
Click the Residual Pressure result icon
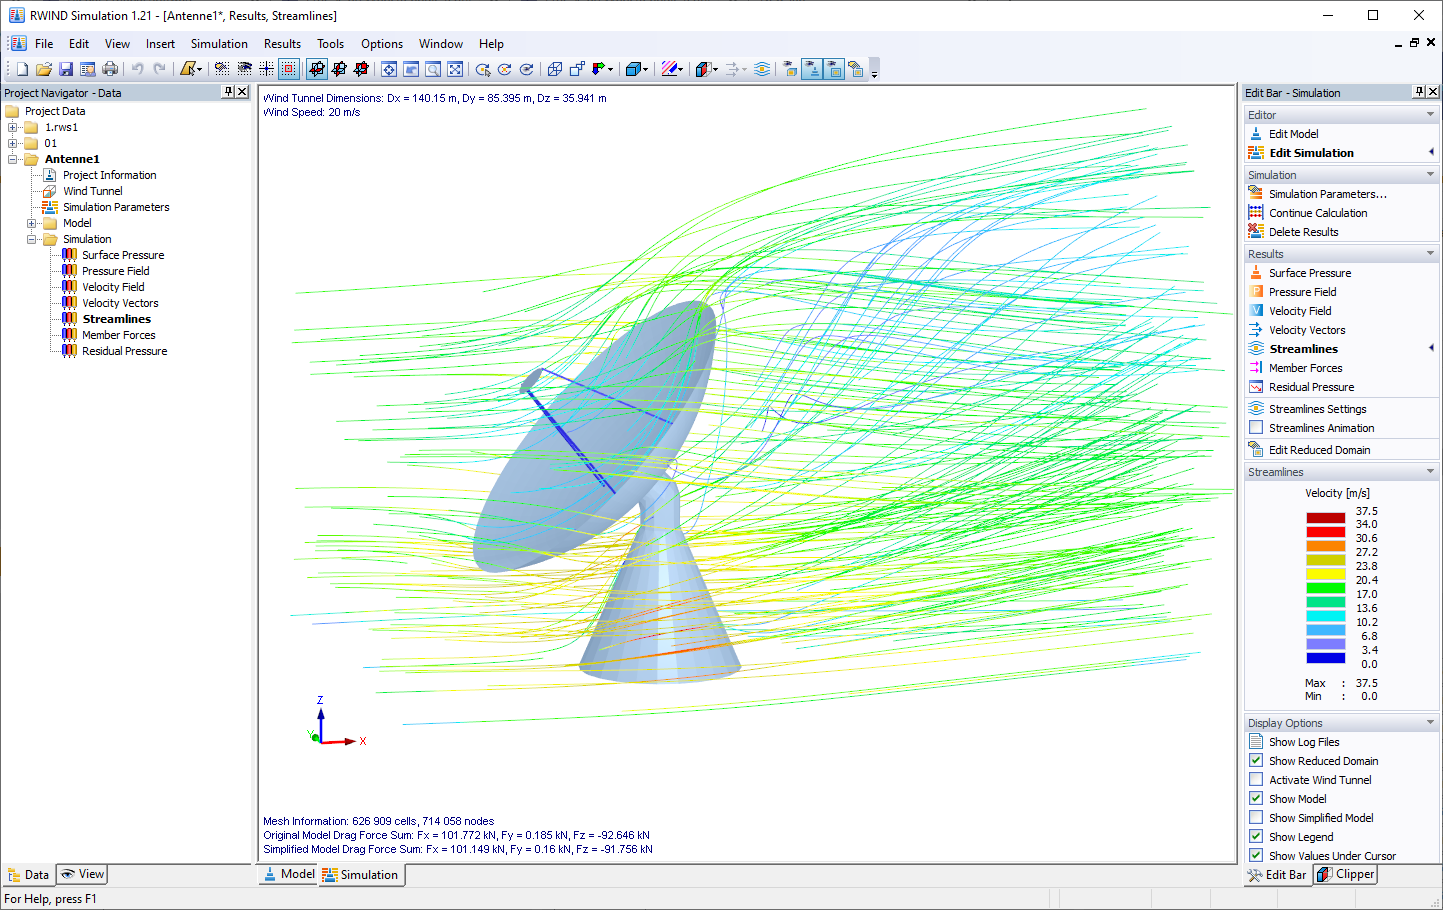coord(1257,387)
